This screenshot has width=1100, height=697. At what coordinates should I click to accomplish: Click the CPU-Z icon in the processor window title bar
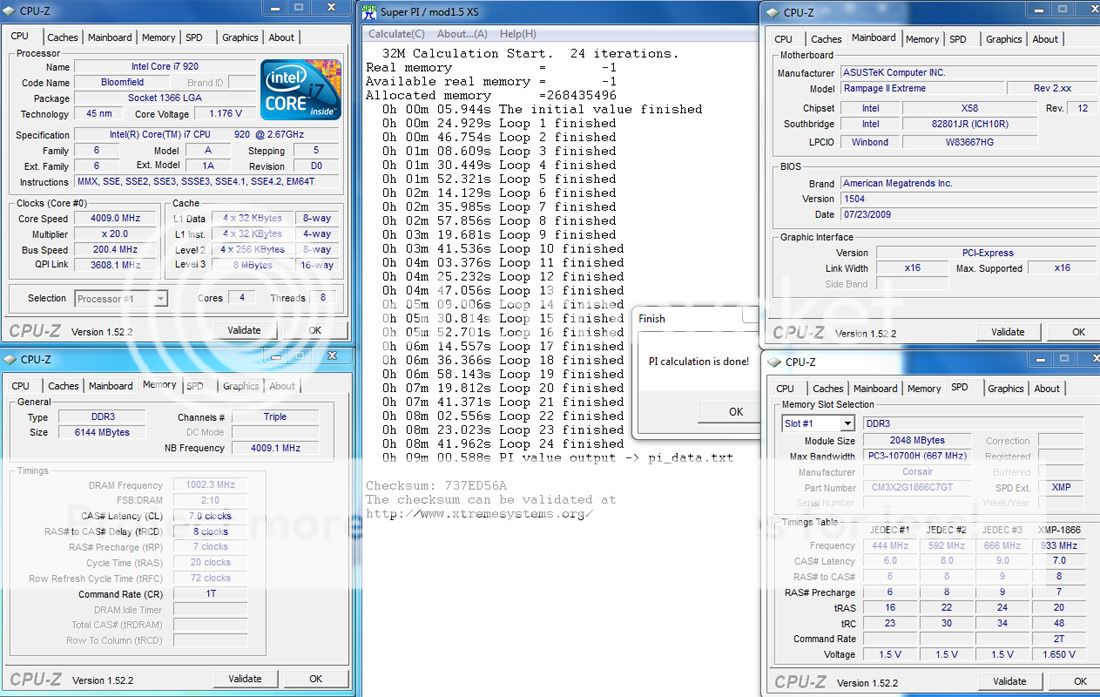tap(8, 11)
